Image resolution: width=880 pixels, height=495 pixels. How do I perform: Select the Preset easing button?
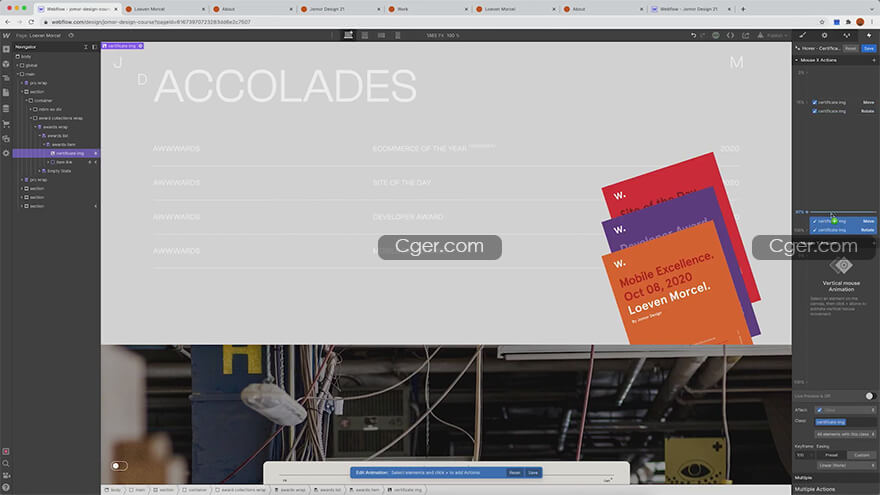[x=831, y=455]
